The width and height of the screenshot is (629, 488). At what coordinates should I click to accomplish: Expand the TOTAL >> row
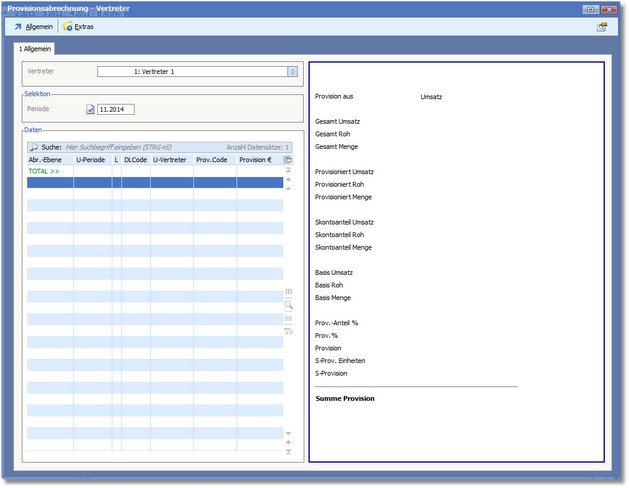44,172
